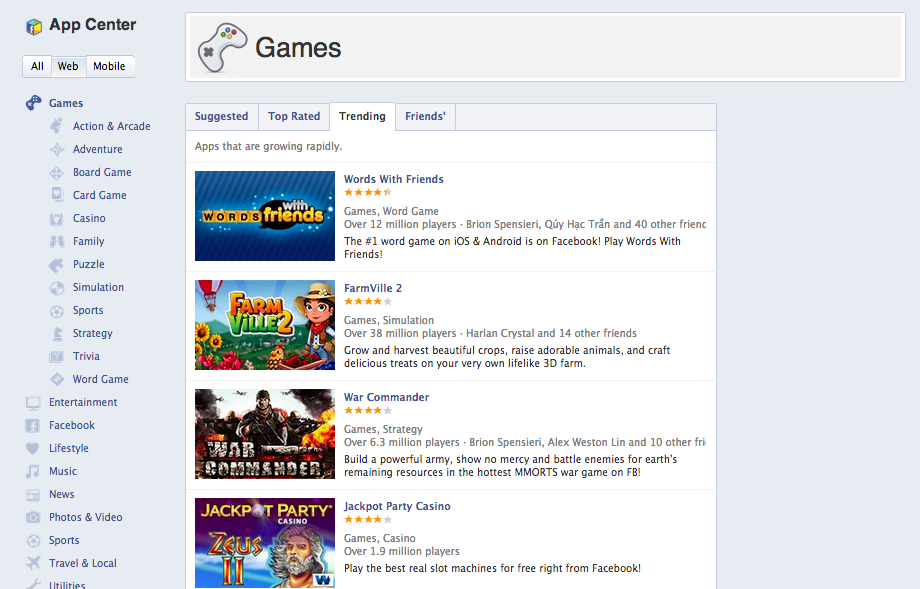Open the Friends' tab
This screenshot has height=589, width=920.
425,116
